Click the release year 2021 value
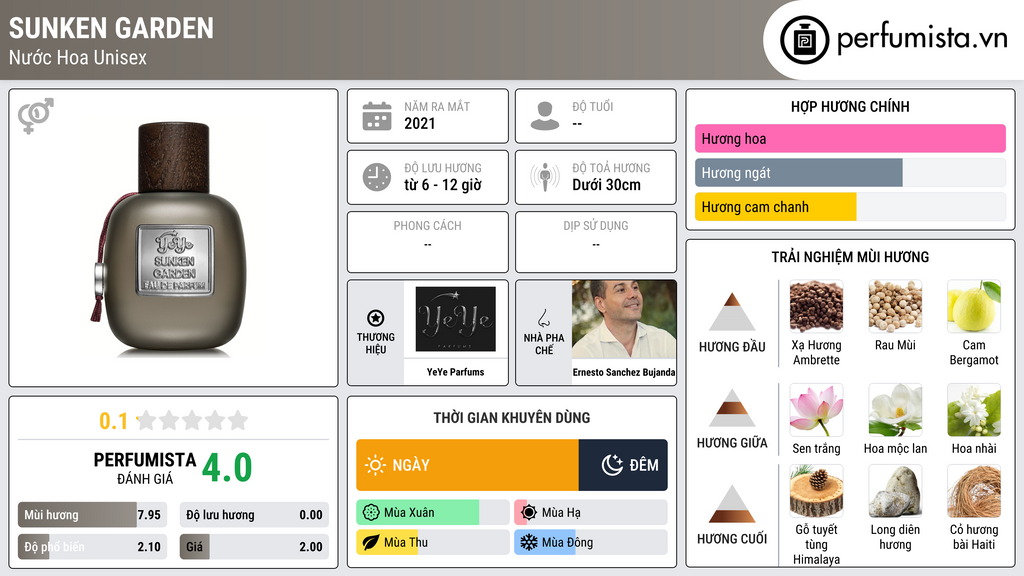Viewport: 1024px width, 576px height. click(419, 123)
